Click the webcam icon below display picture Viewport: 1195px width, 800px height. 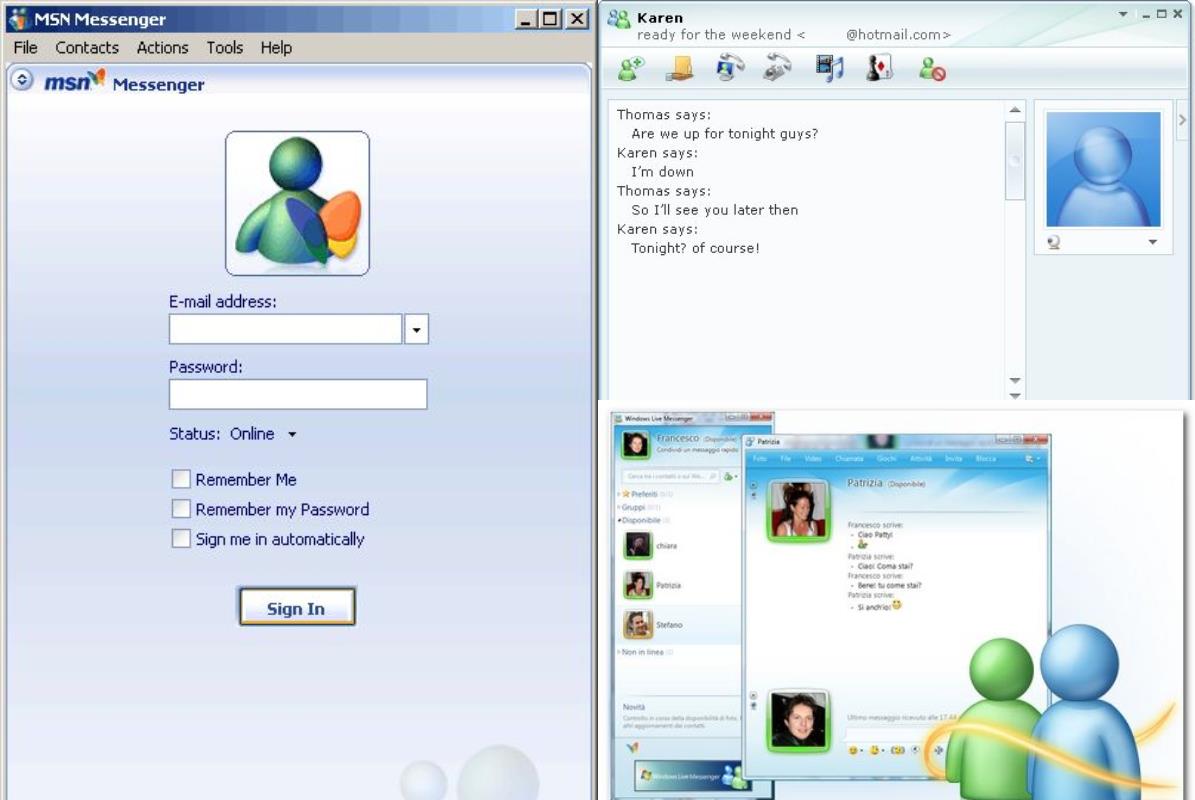pyautogui.click(x=1053, y=242)
